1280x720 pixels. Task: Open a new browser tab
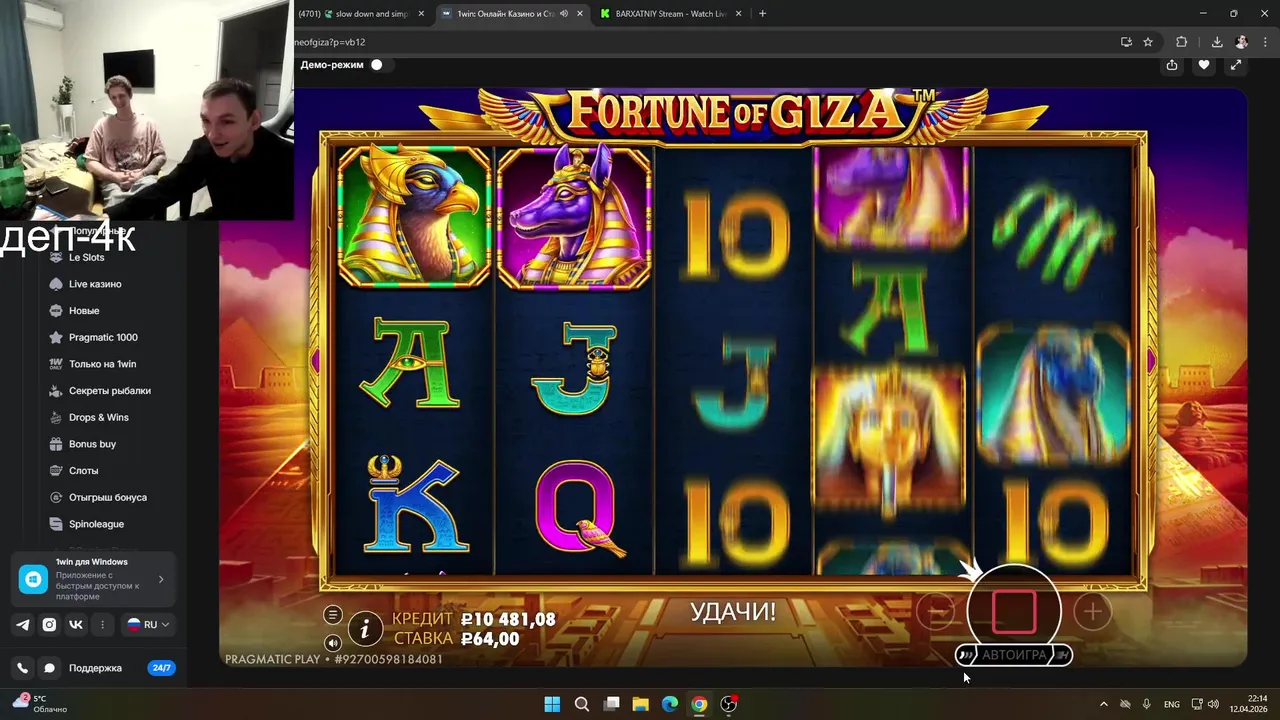pos(762,14)
